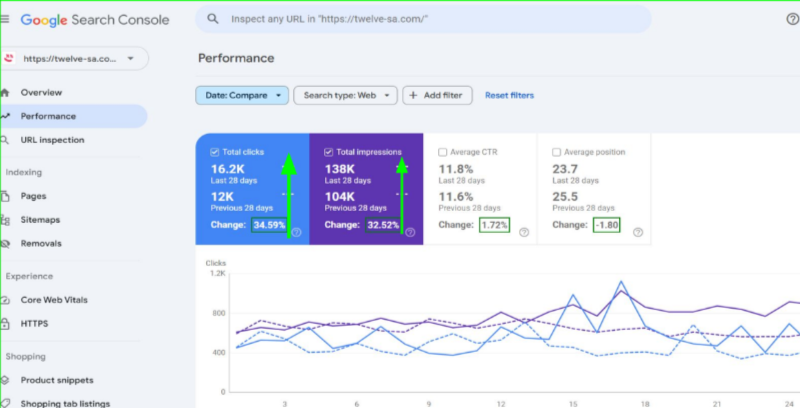Enable the Average position checkbox
This screenshot has width=800, height=408.
pos(556,152)
